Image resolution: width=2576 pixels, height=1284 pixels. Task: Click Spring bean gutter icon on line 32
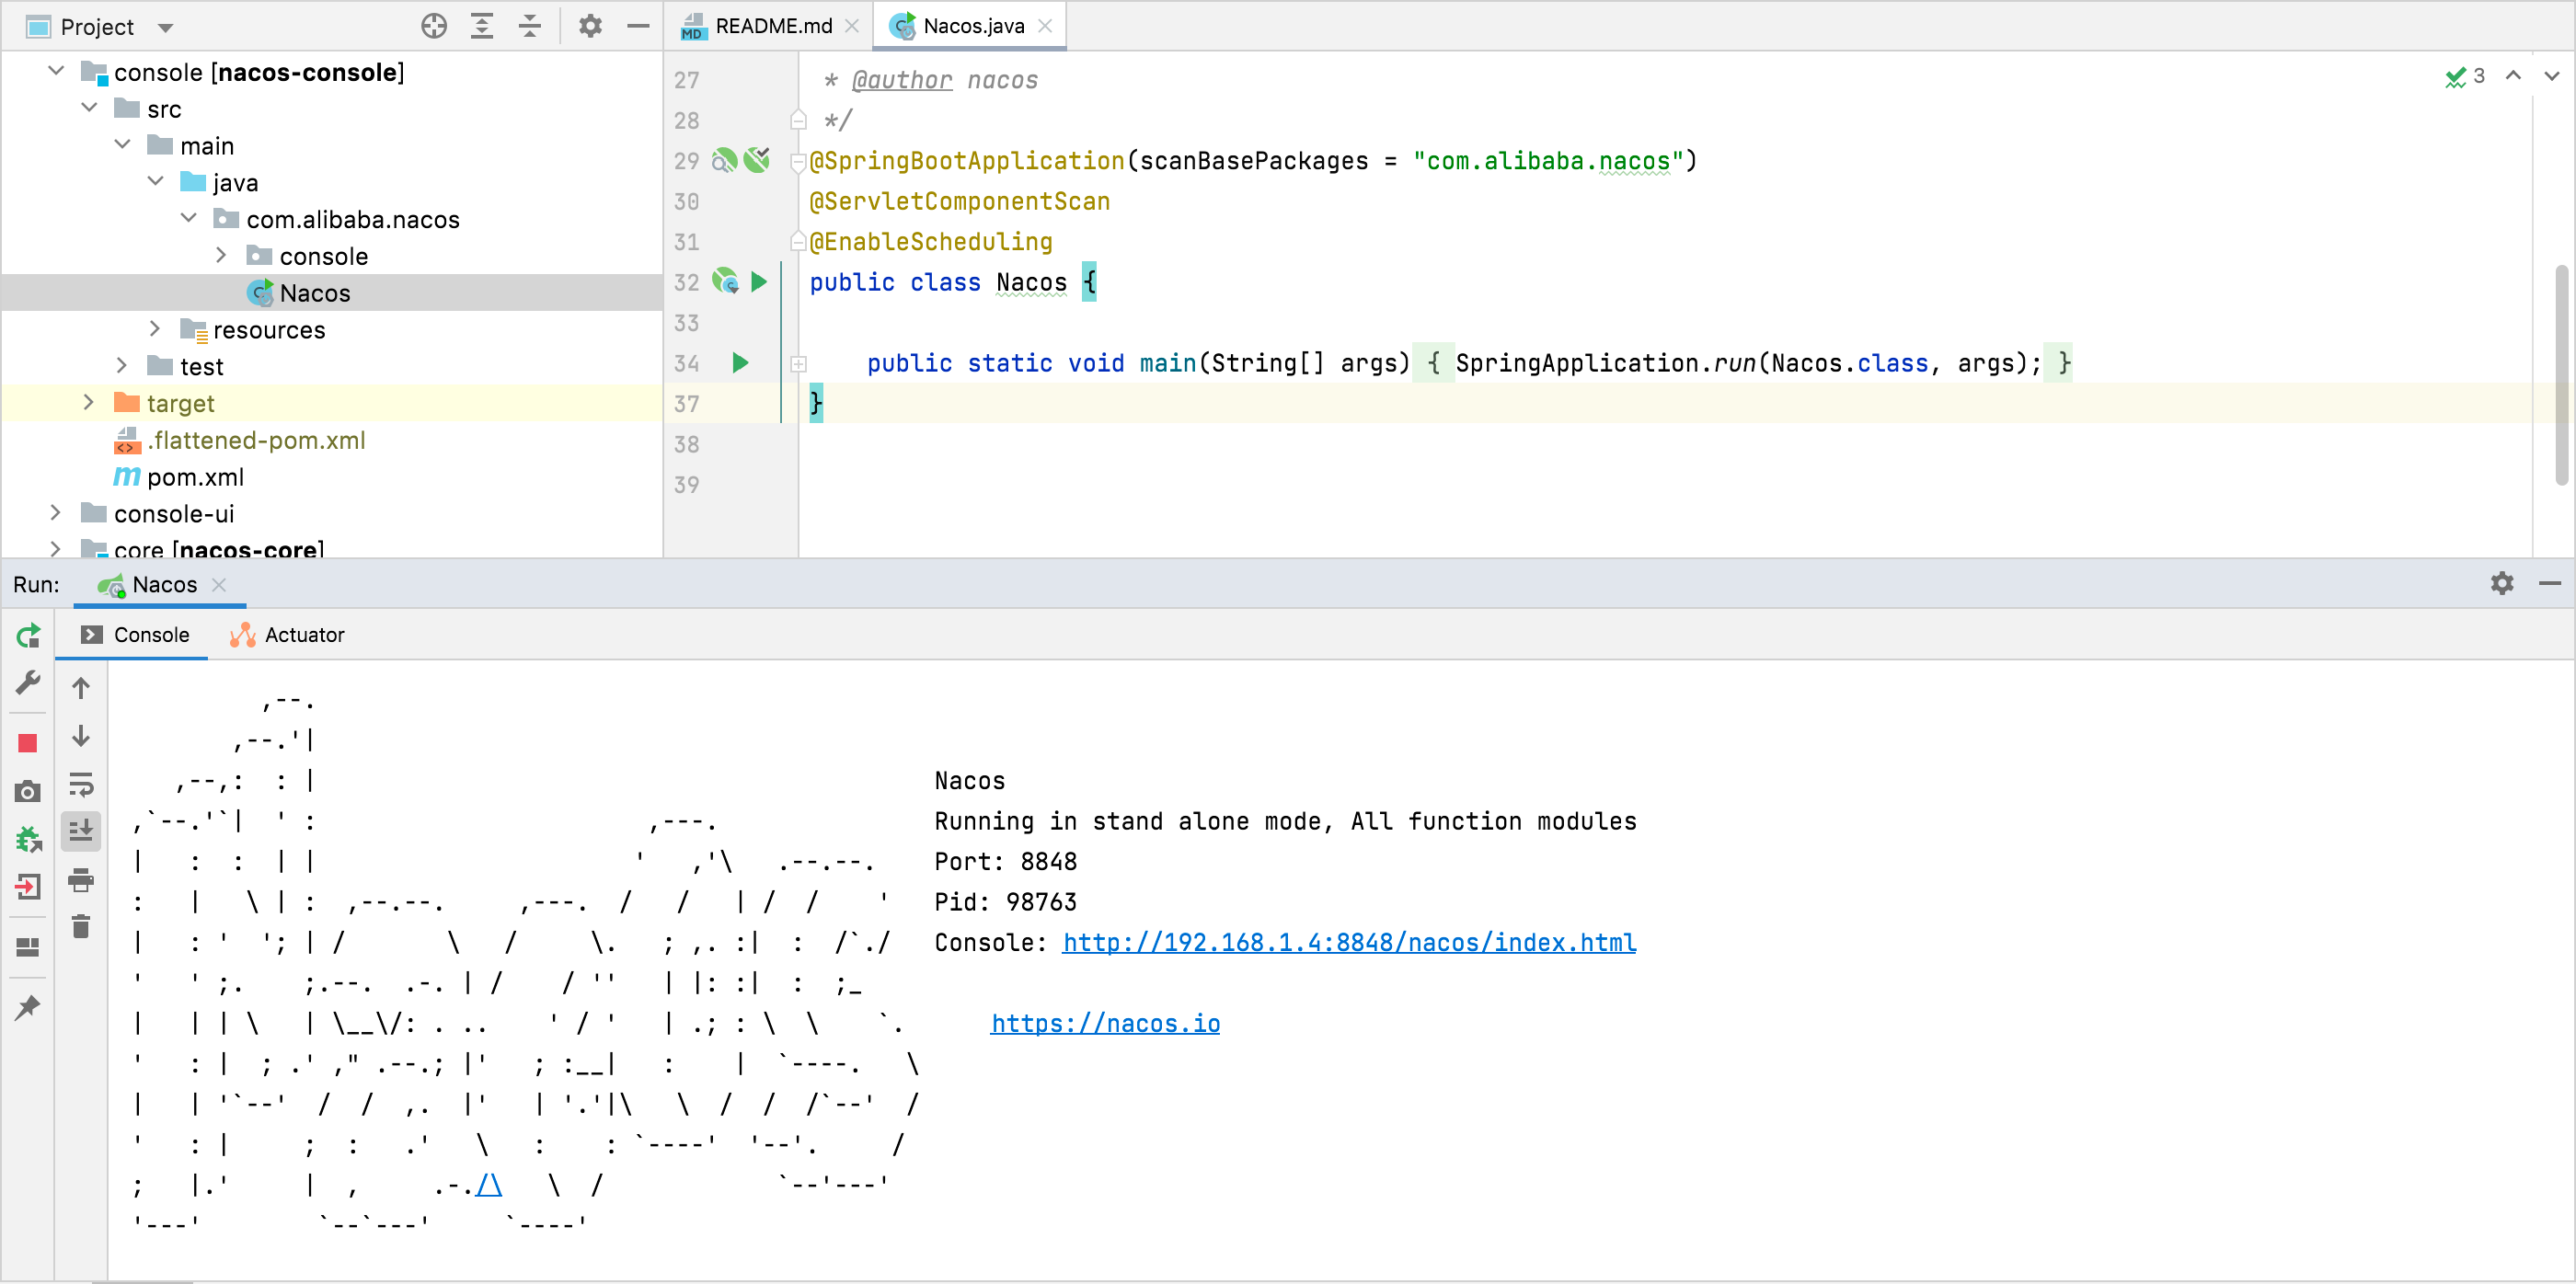click(725, 282)
